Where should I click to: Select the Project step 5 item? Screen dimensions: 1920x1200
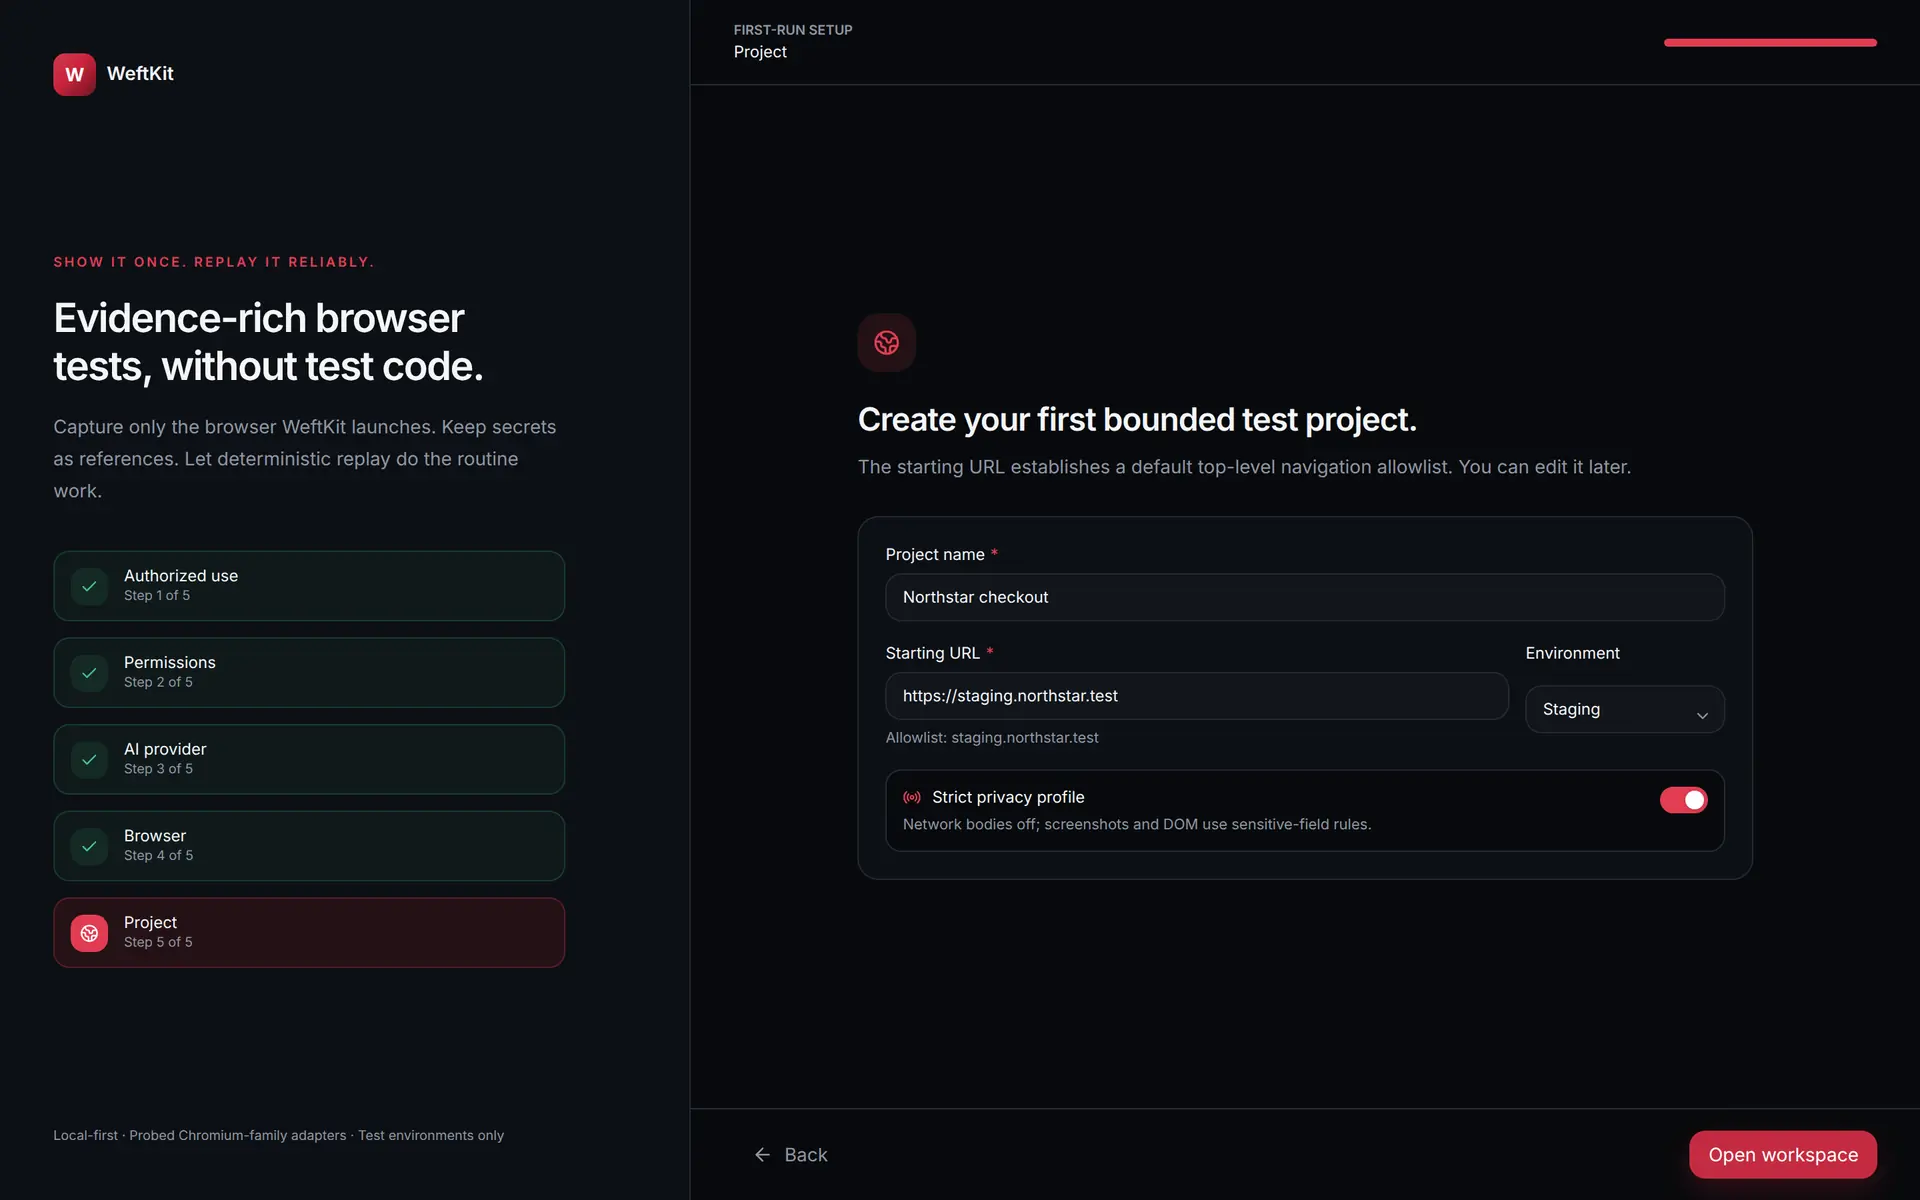click(x=309, y=933)
